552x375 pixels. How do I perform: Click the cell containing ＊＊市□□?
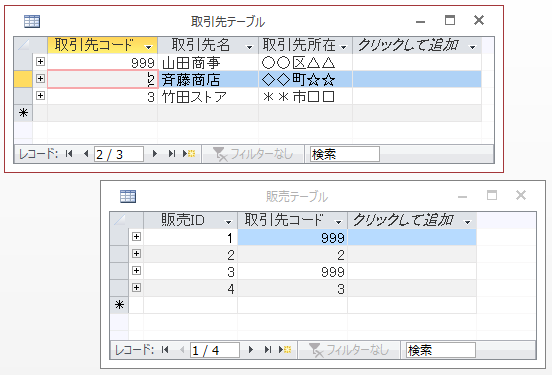click(306, 96)
